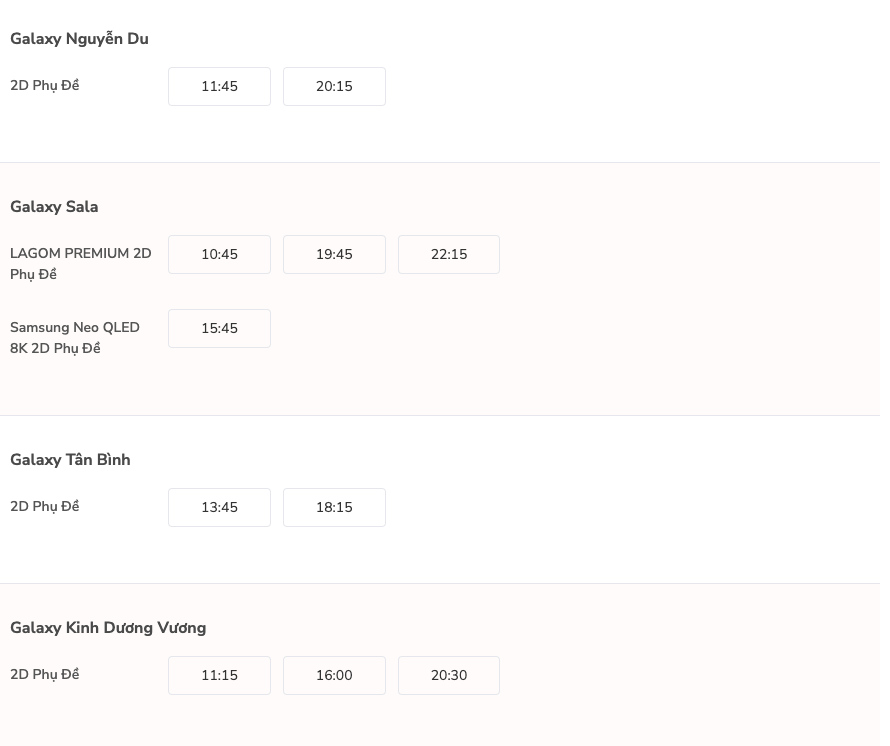The height and width of the screenshot is (746, 890).
Task: Pick the 19:45 showtime at Galaxy Sala
Action: [334, 254]
